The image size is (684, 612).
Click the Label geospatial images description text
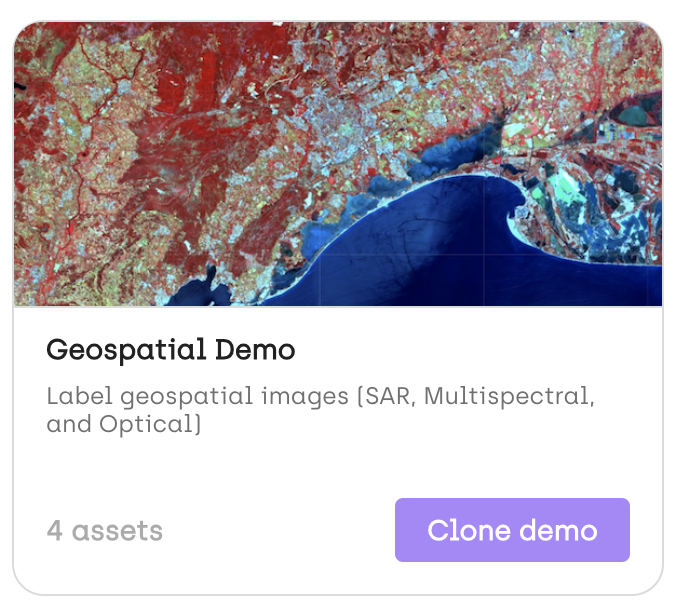pos(321,410)
